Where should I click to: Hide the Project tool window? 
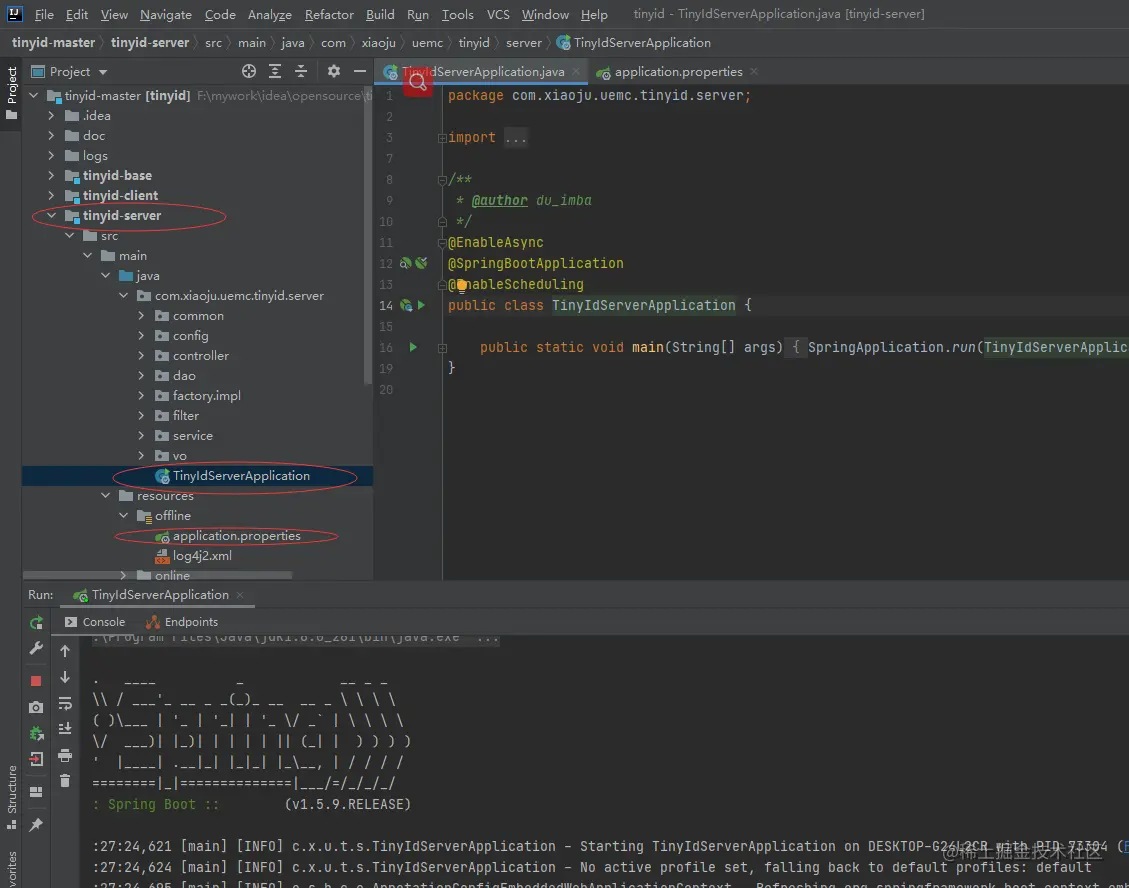coord(360,71)
